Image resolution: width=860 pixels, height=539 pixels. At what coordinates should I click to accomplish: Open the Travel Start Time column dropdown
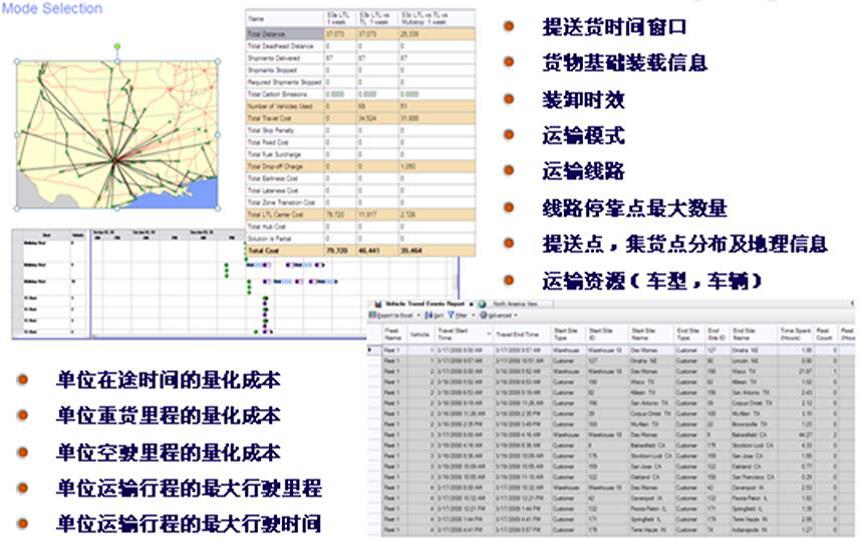pyautogui.click(x=489, y=334)
